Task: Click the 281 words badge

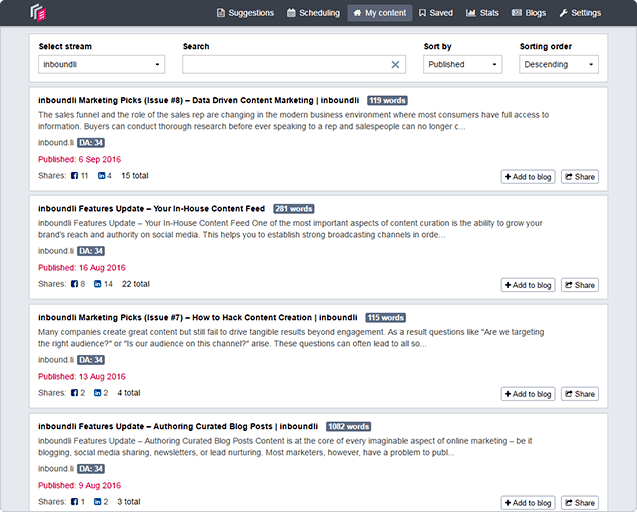Action: pyautogui.click(x=294, y=209)
